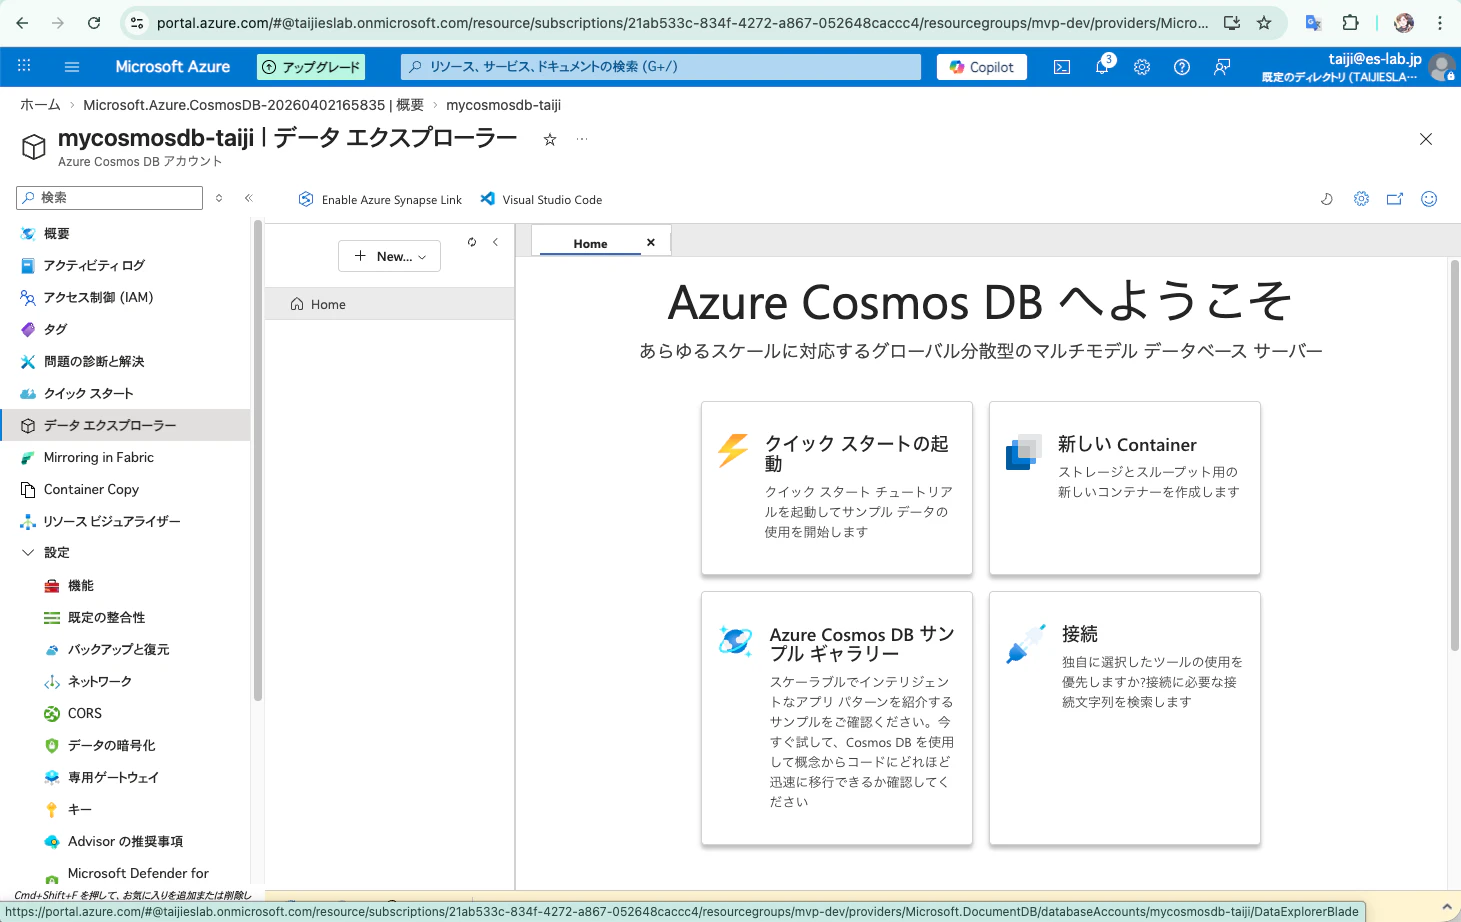The image size is (1461, 922).
Task: Open the browser extensions puzzle icon
Action: click(1350, 22)
